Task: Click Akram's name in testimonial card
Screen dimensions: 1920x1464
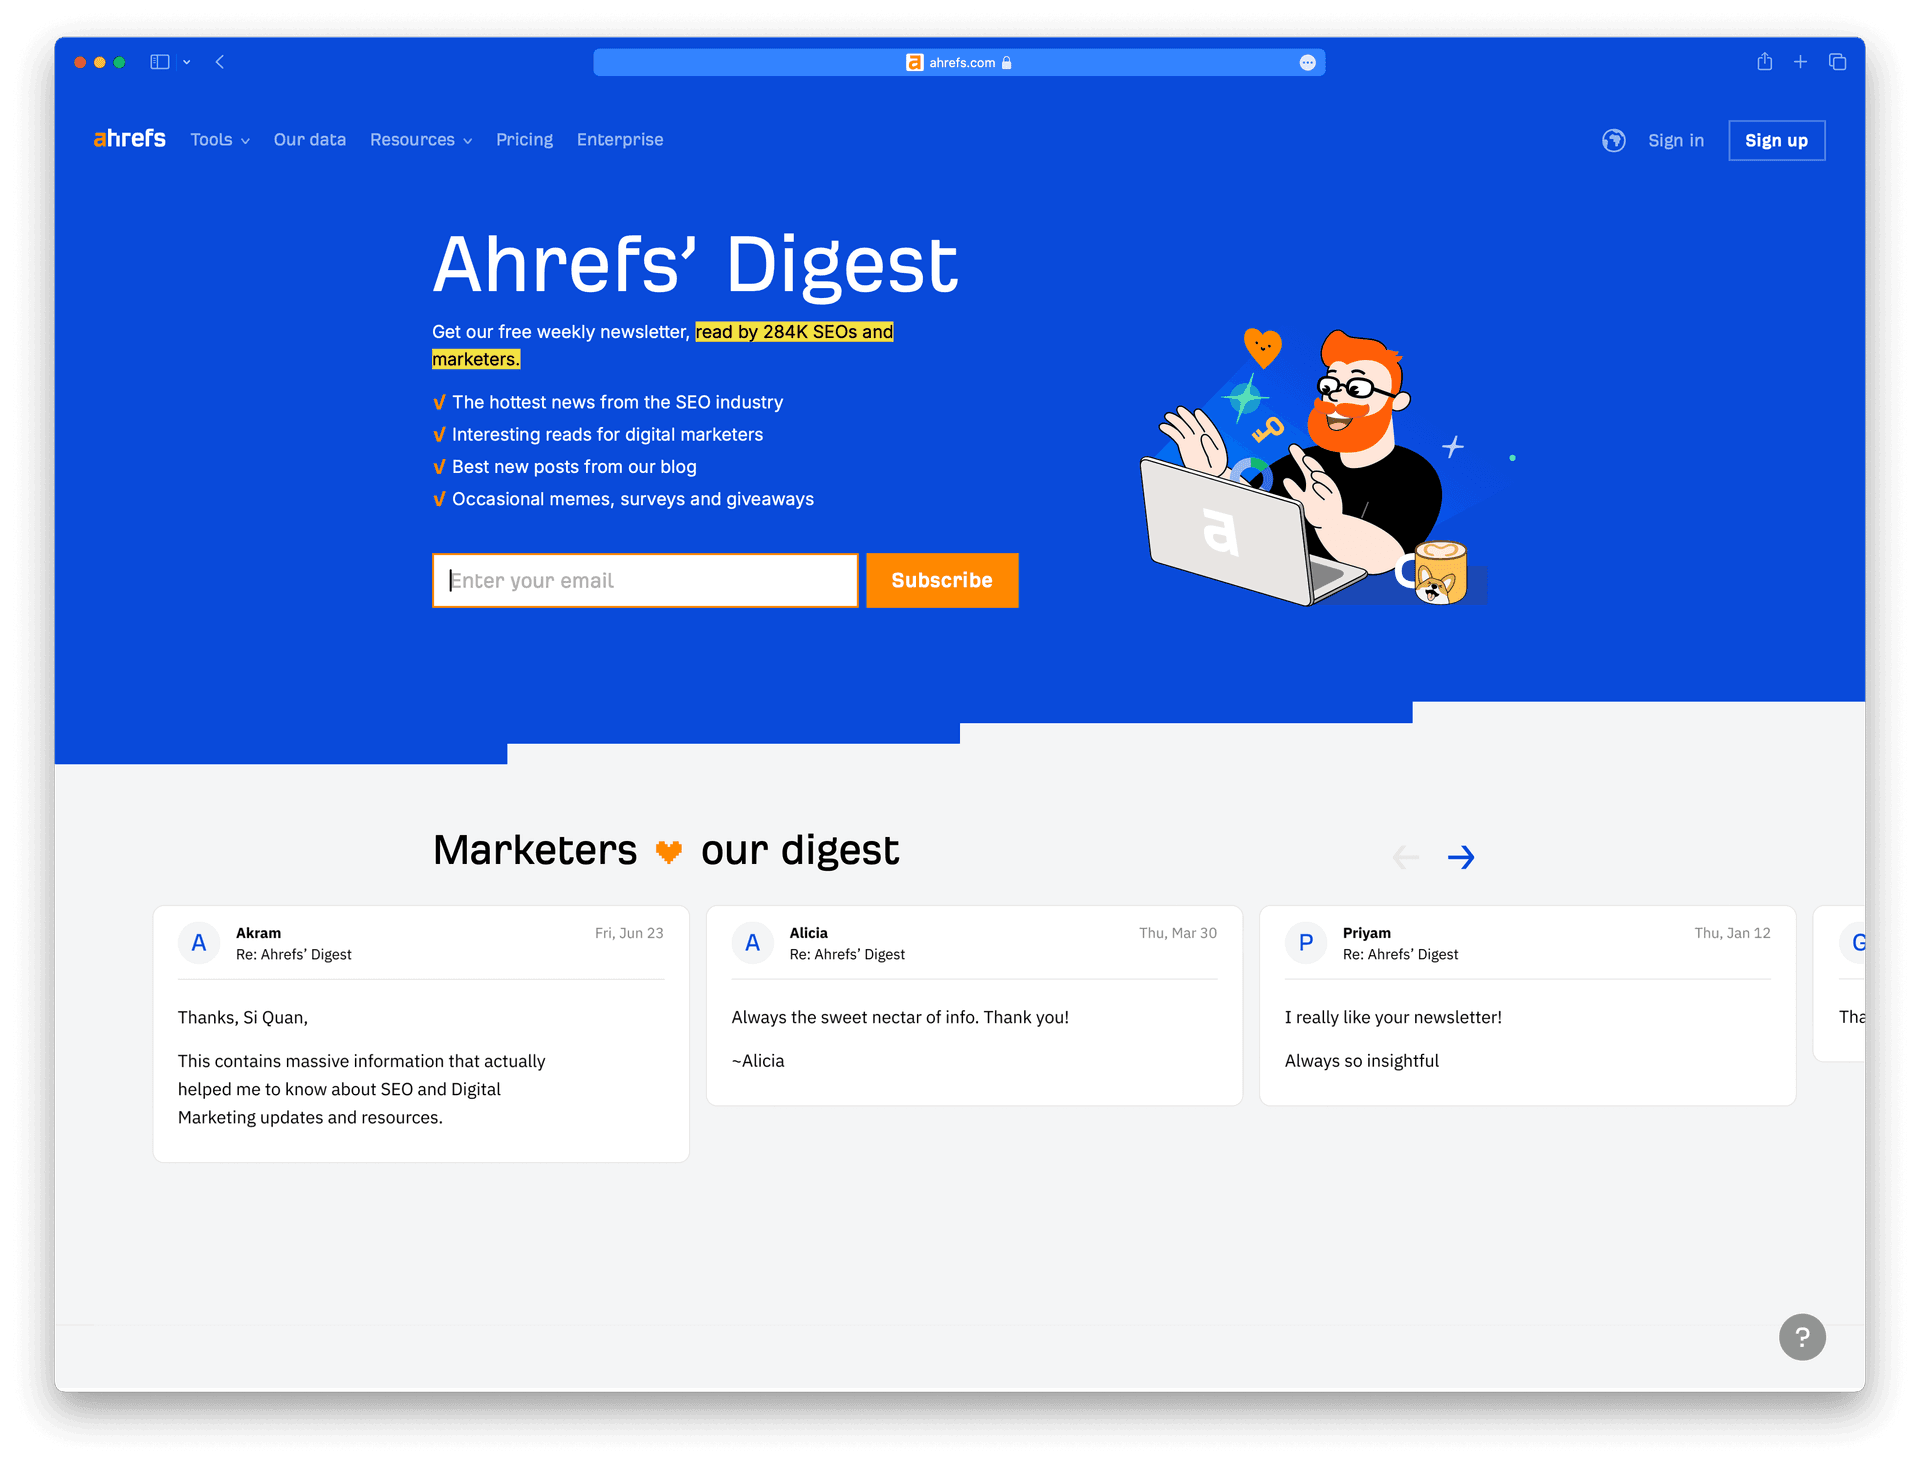Action: pos(258,933)
